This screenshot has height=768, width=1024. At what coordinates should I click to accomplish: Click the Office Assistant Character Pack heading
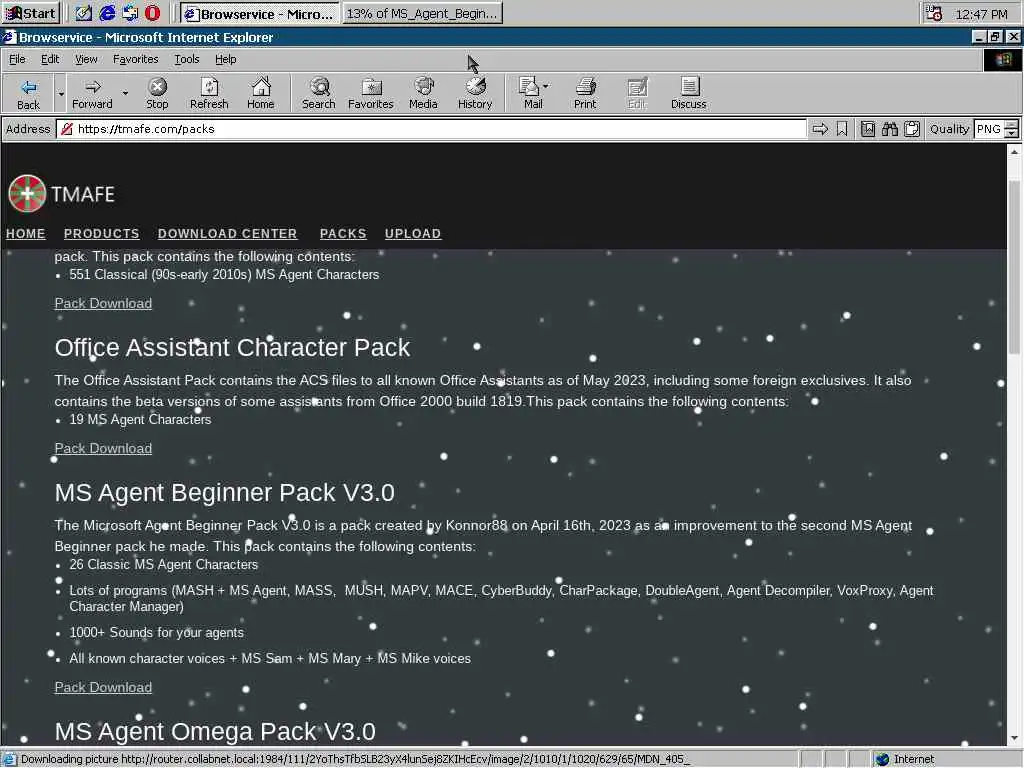click(232, 347)
